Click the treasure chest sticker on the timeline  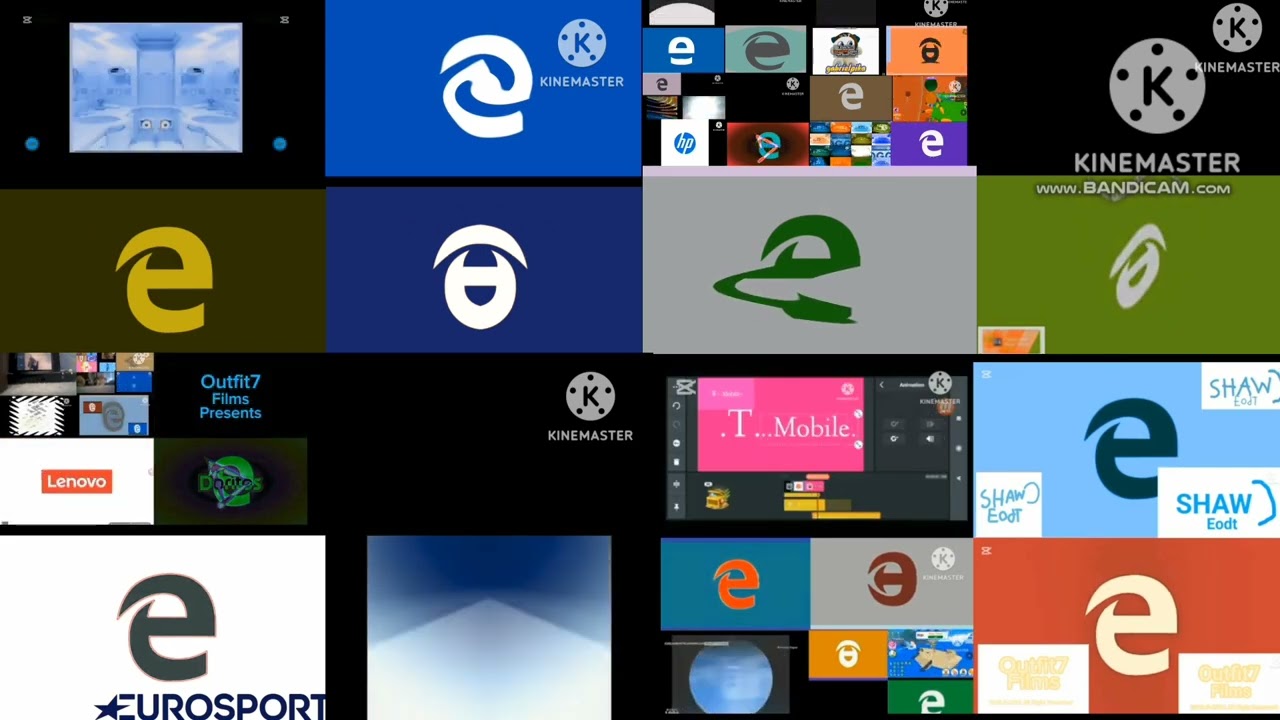click(x=717, y=498)
